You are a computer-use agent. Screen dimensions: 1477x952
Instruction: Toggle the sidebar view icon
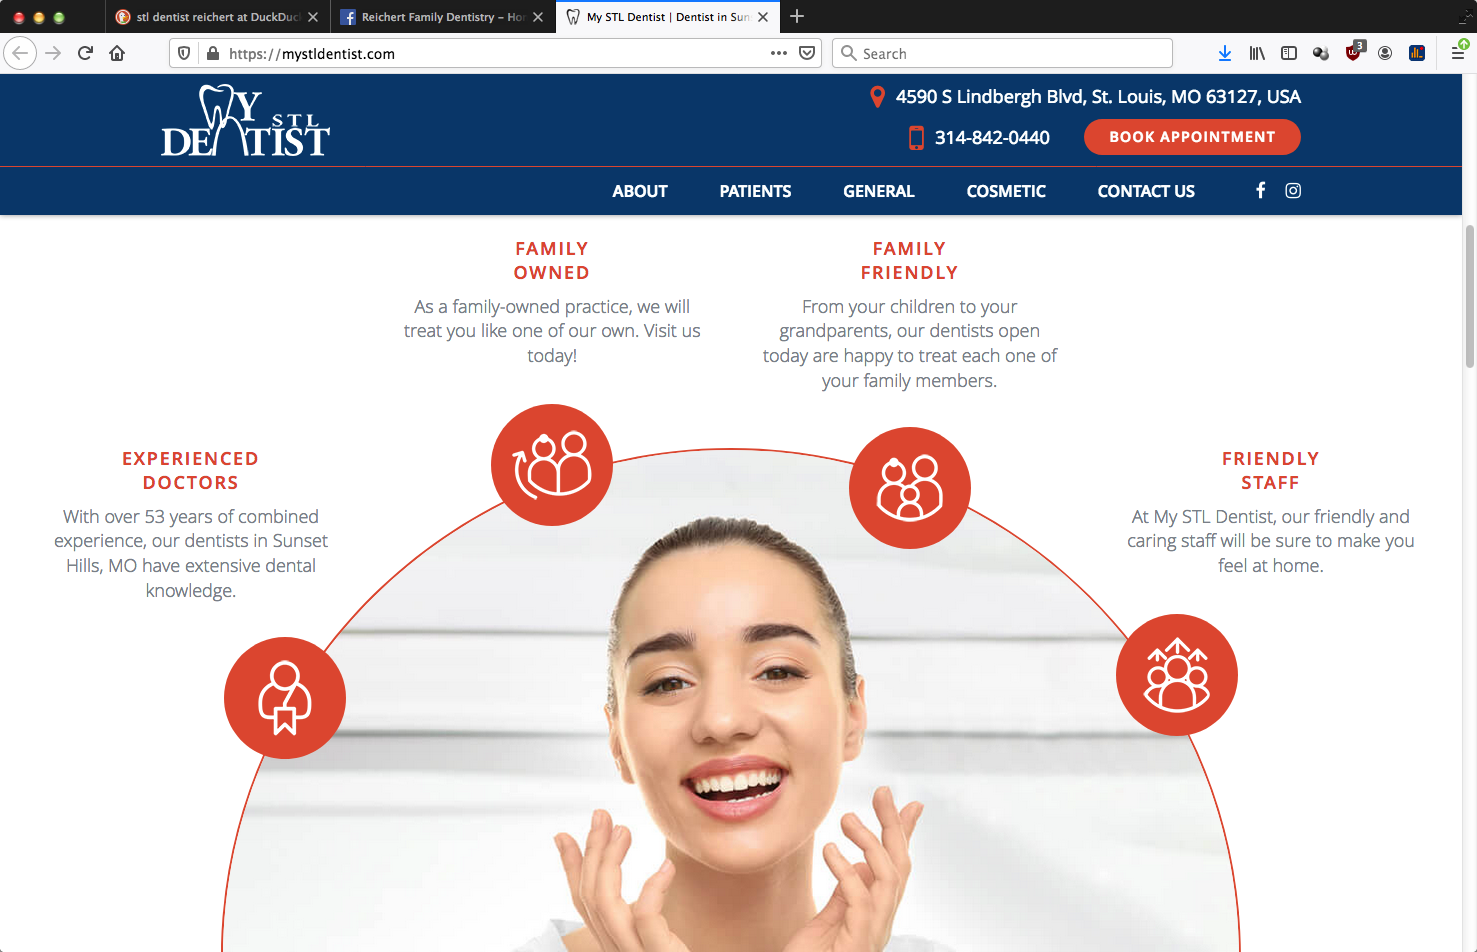1289,53
